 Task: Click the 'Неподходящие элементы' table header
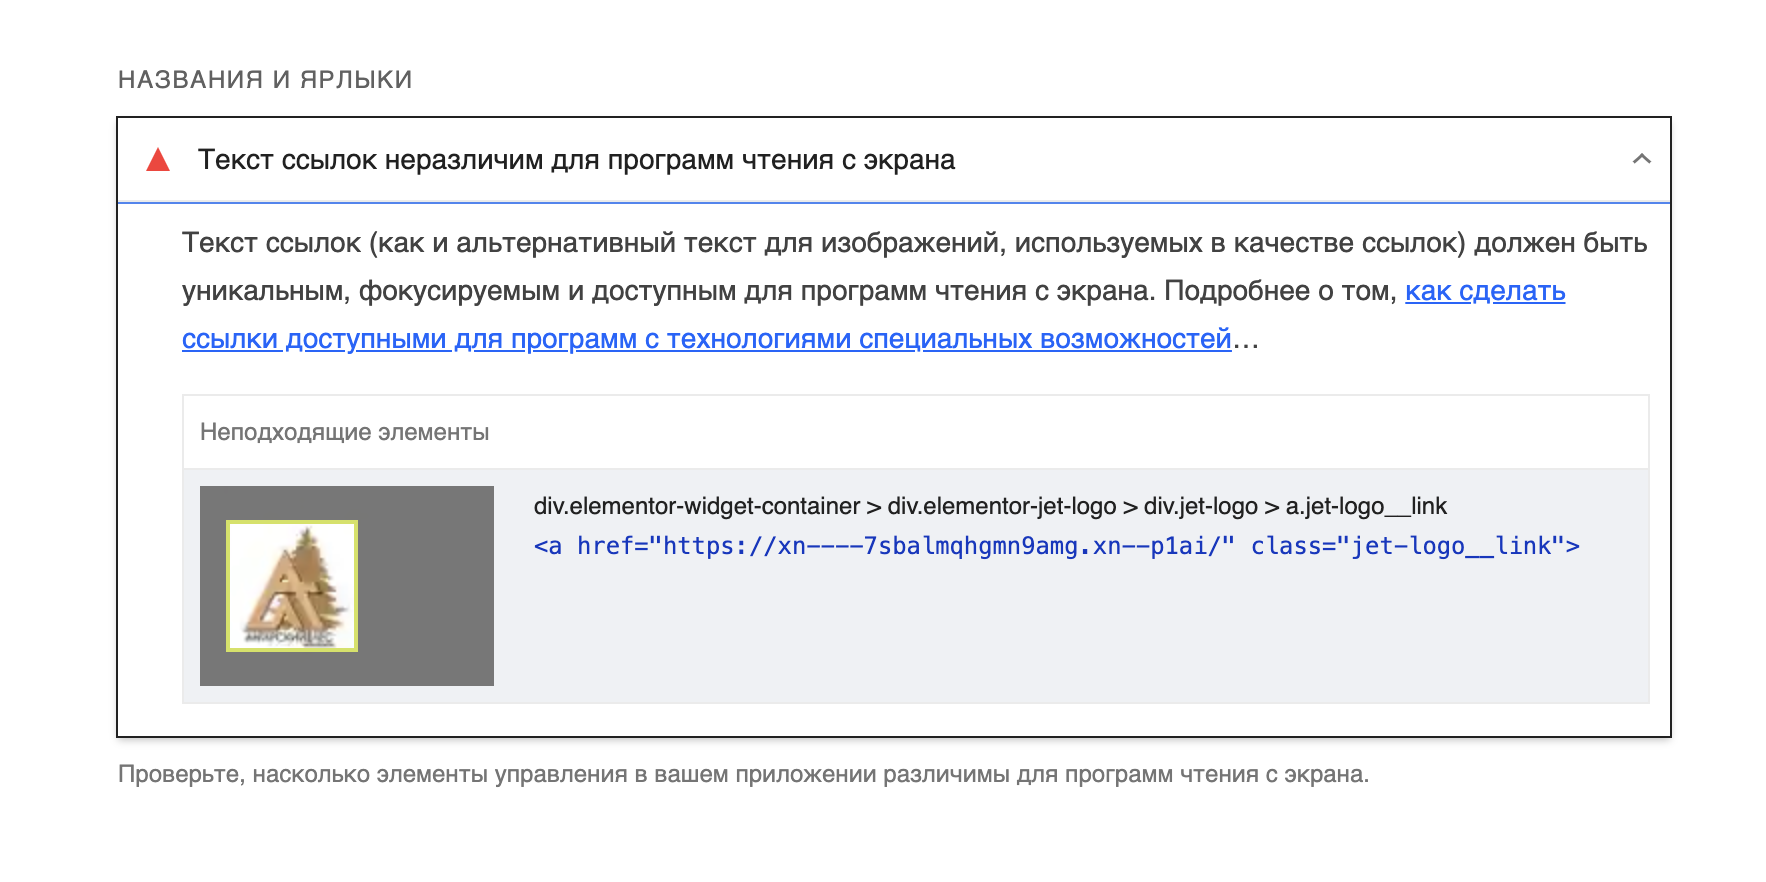tap(344, 432)
